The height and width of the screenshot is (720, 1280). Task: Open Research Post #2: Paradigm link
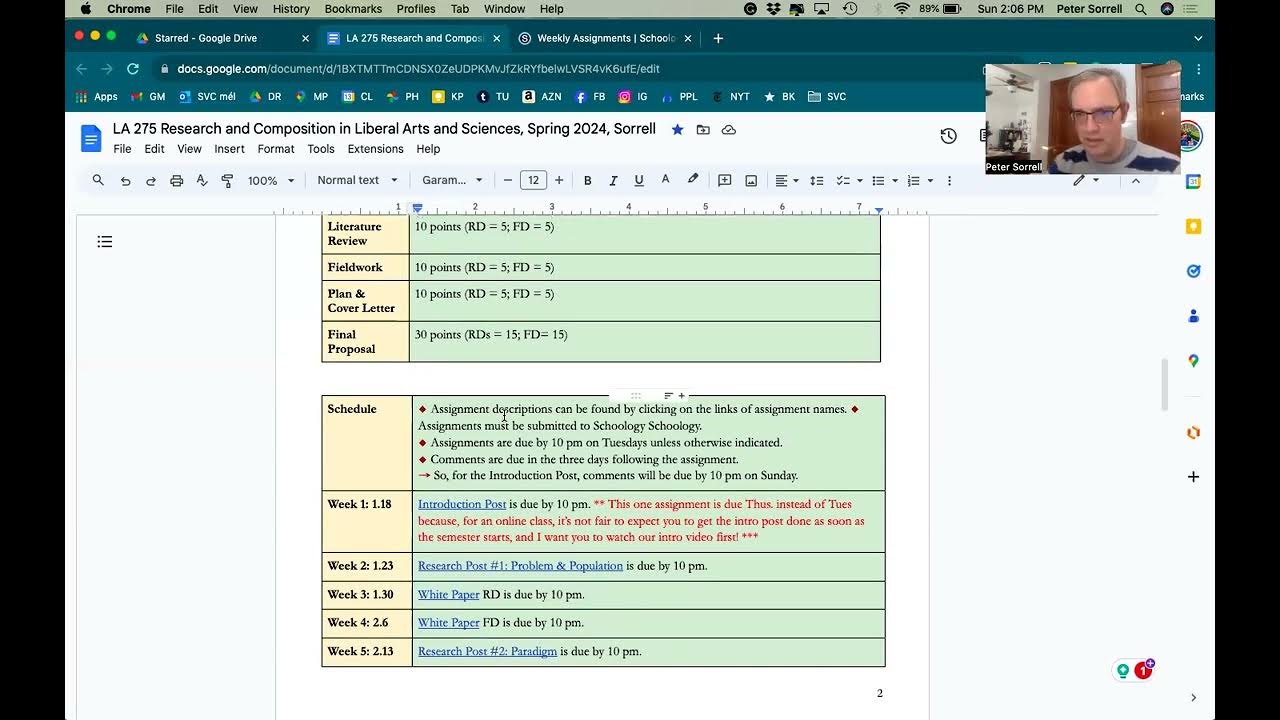(487, 651)
